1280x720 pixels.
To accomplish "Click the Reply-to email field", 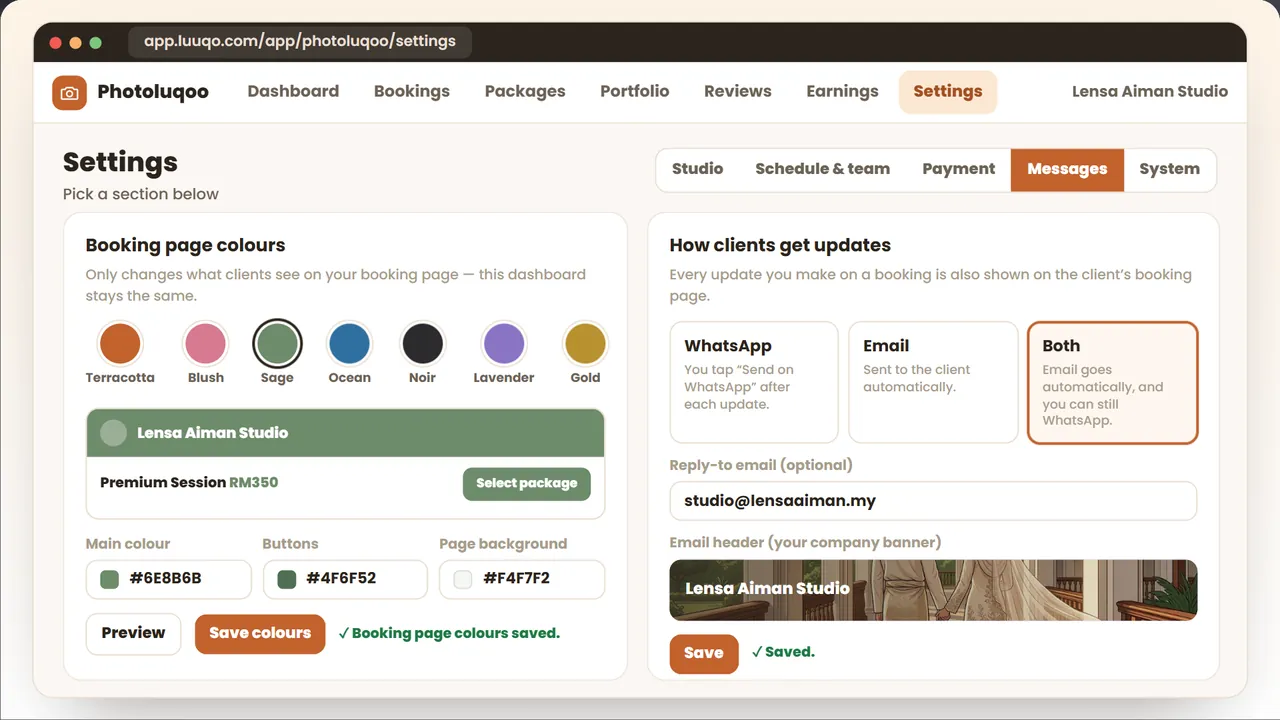I will point(933,501).
